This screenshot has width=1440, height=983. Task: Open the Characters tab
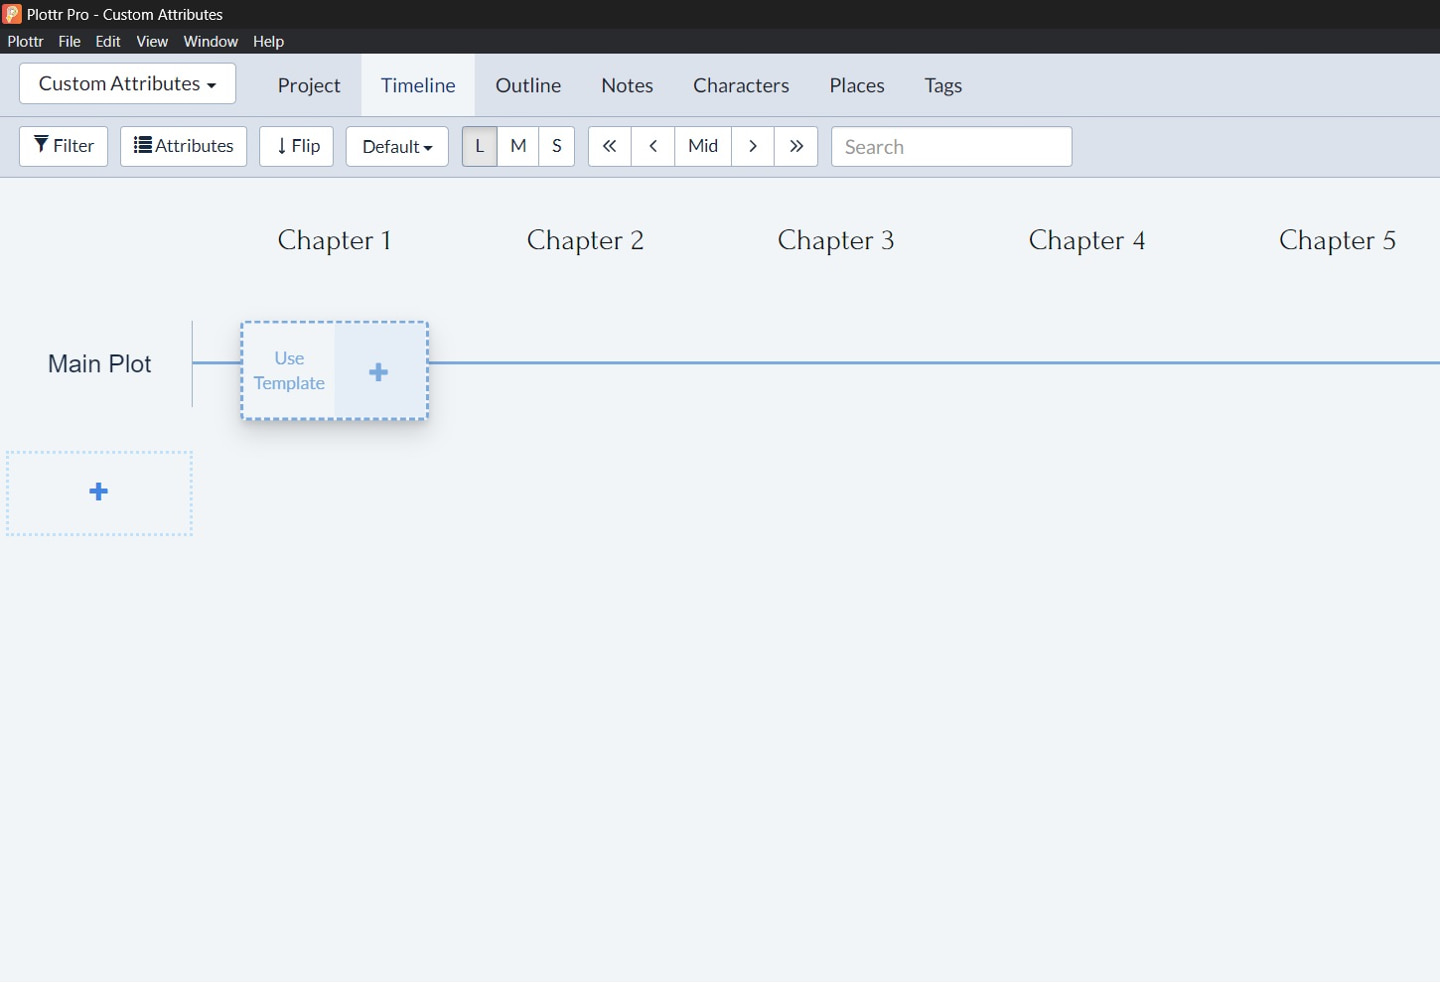tap(741, 86)
